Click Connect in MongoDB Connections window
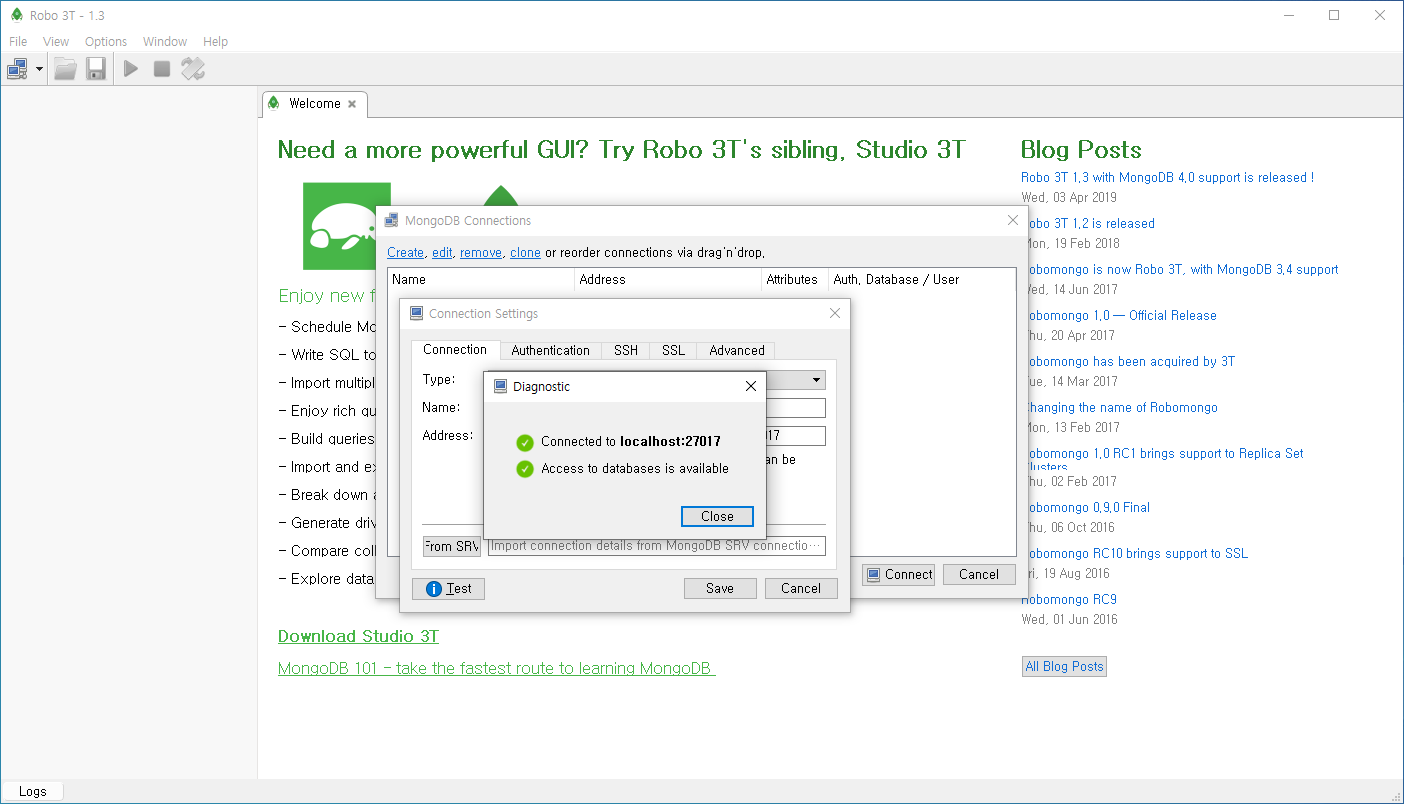The width and height of the screenshot is (1404, 804). coord(899,575)
